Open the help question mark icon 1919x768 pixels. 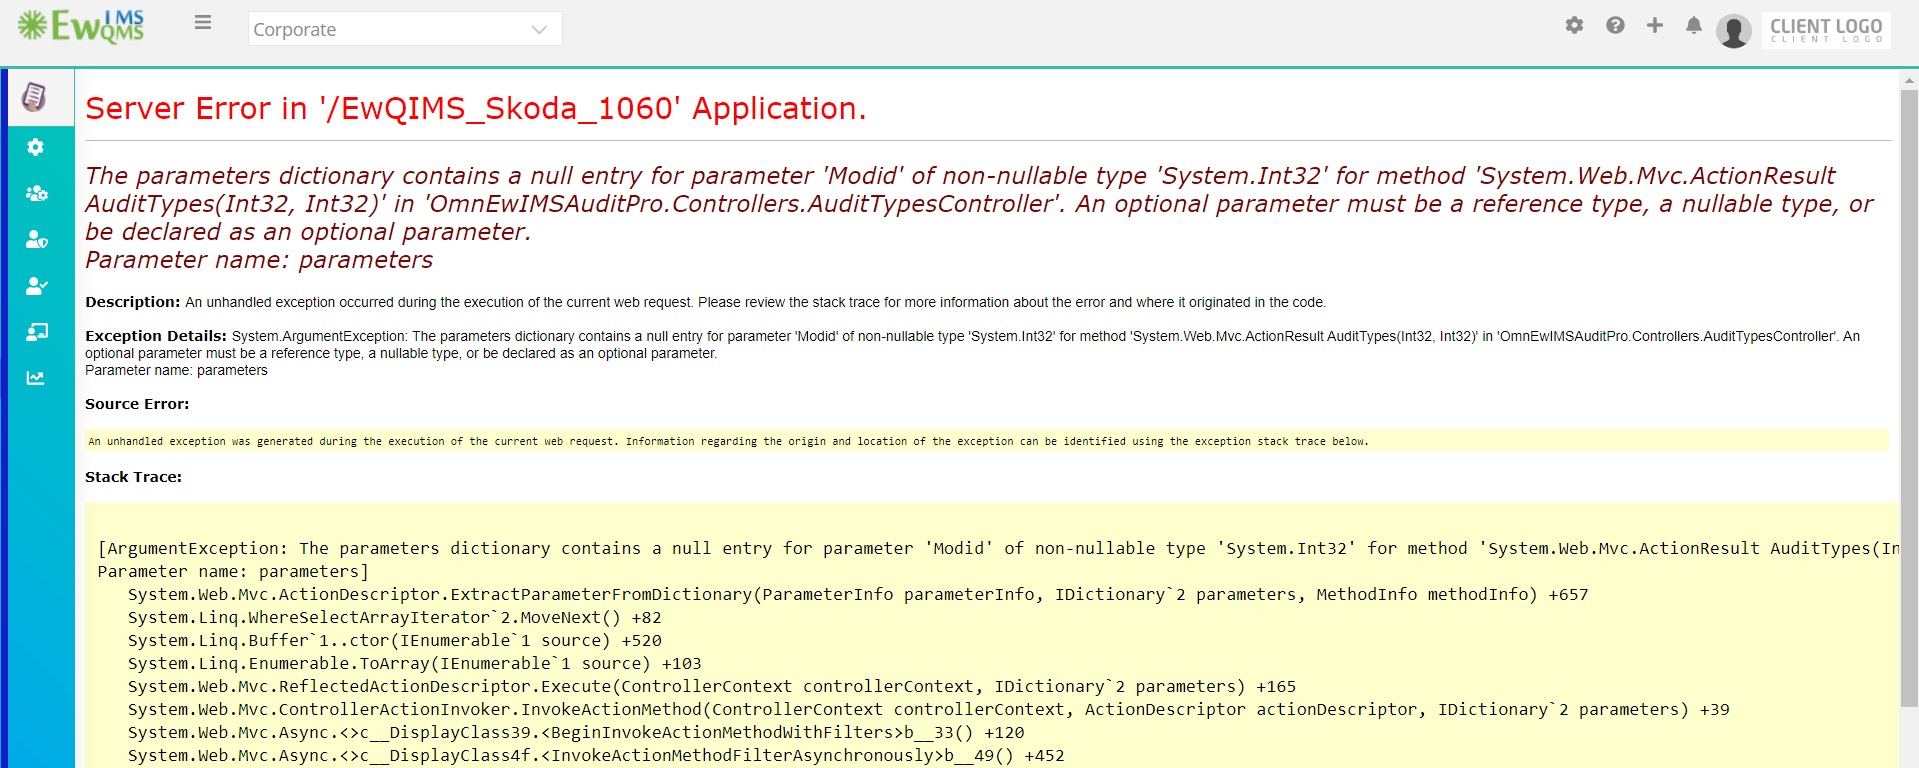(1615, 25)
